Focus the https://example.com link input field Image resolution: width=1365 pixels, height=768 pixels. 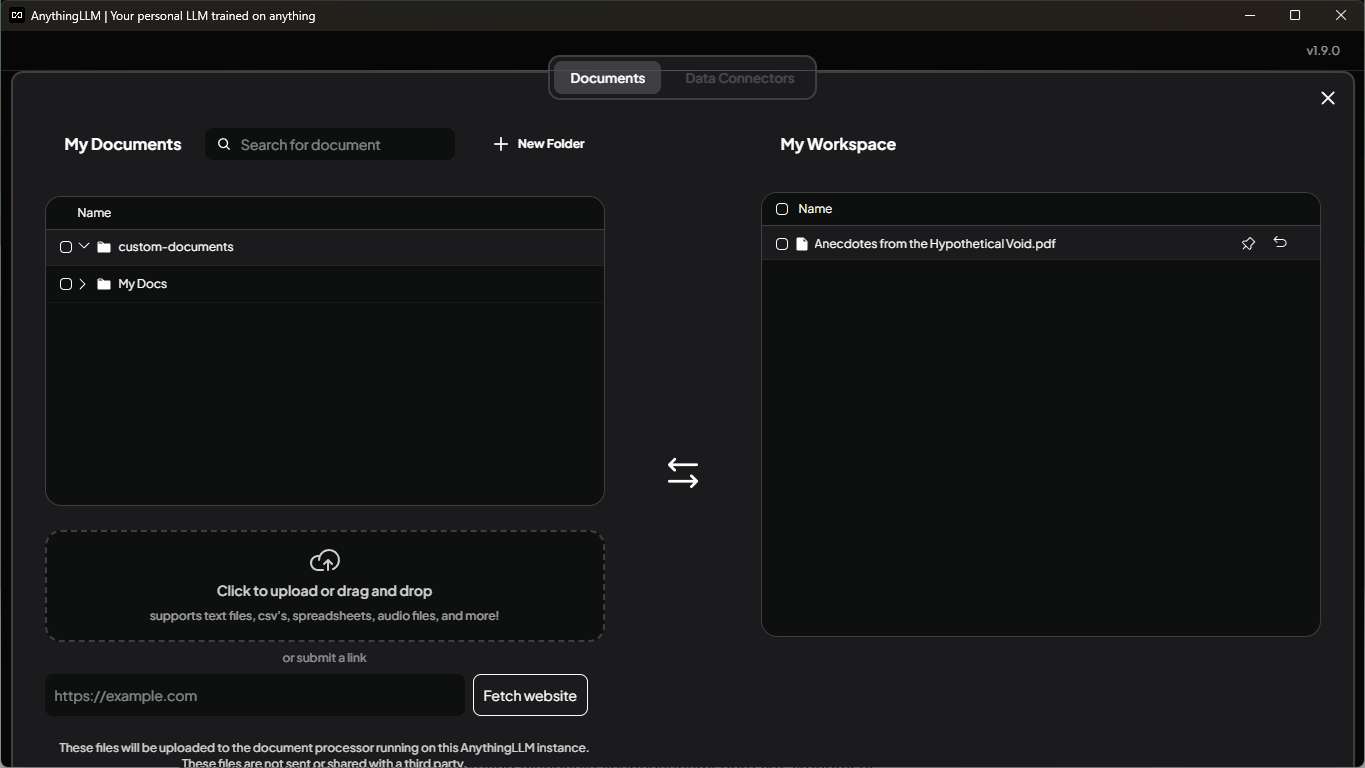[254, 696]
